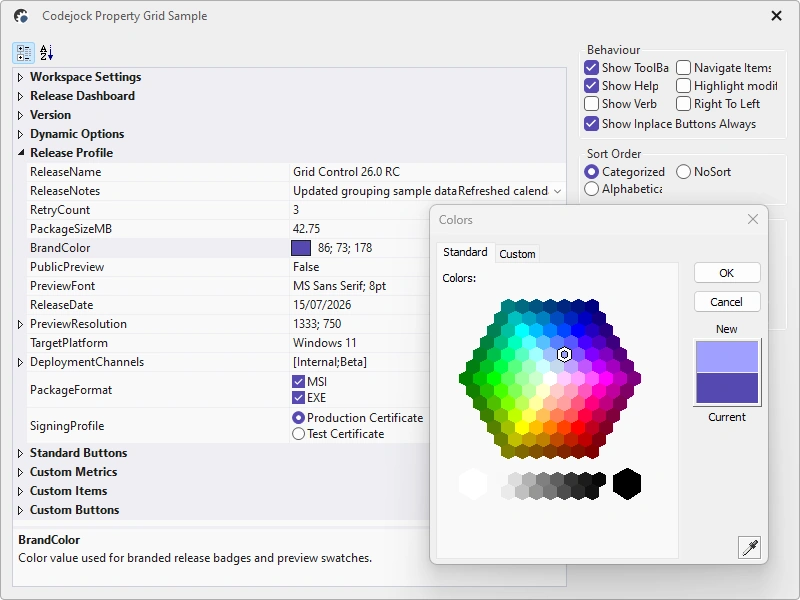Image resolution: width=800 pixels, height=600 pixels.
Task: Uncheck Show Inplace Buttons Always
Action: [591, 123]
